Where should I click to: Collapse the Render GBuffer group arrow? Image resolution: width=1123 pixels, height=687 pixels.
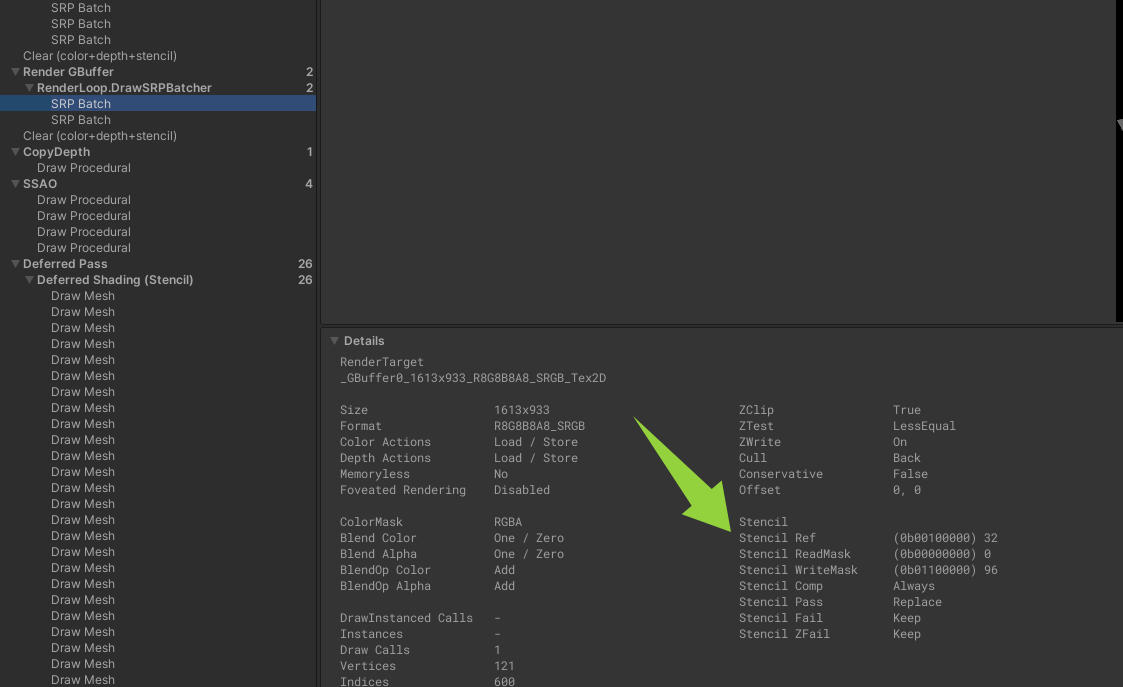(15, 72)
